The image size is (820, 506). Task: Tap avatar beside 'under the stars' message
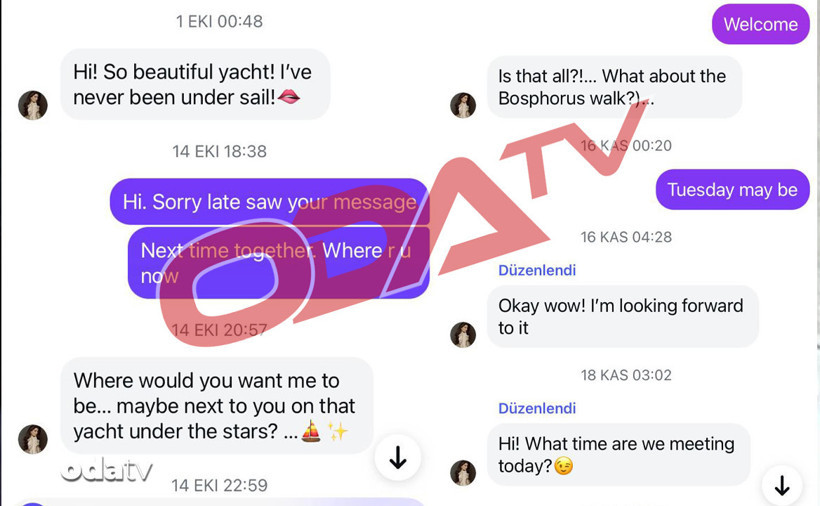[x=33, y=439]
